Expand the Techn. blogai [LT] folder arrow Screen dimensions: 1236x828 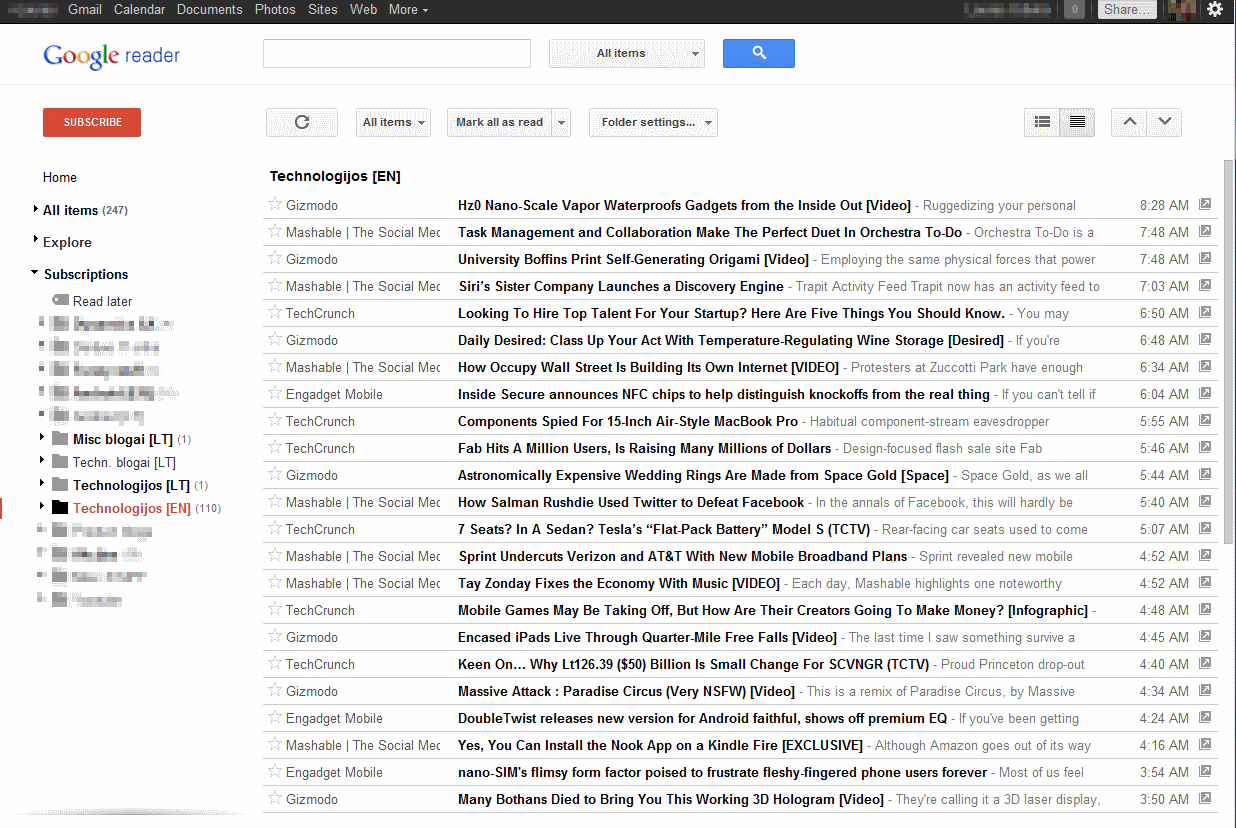coord(41,461)
